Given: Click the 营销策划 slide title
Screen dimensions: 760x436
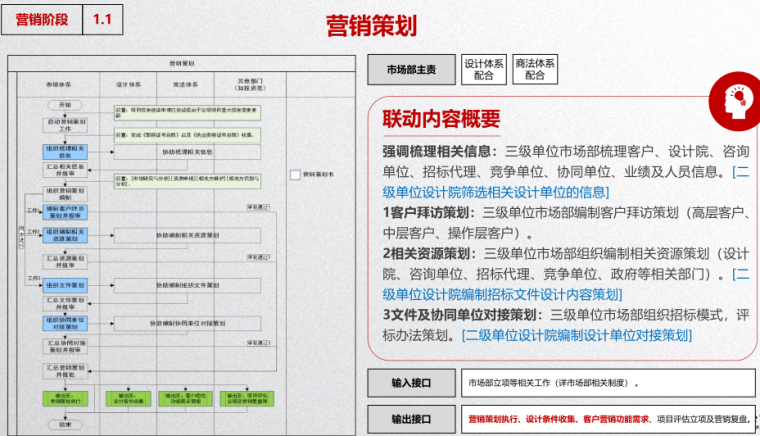Looking at the screenshot, I should 372,25.
